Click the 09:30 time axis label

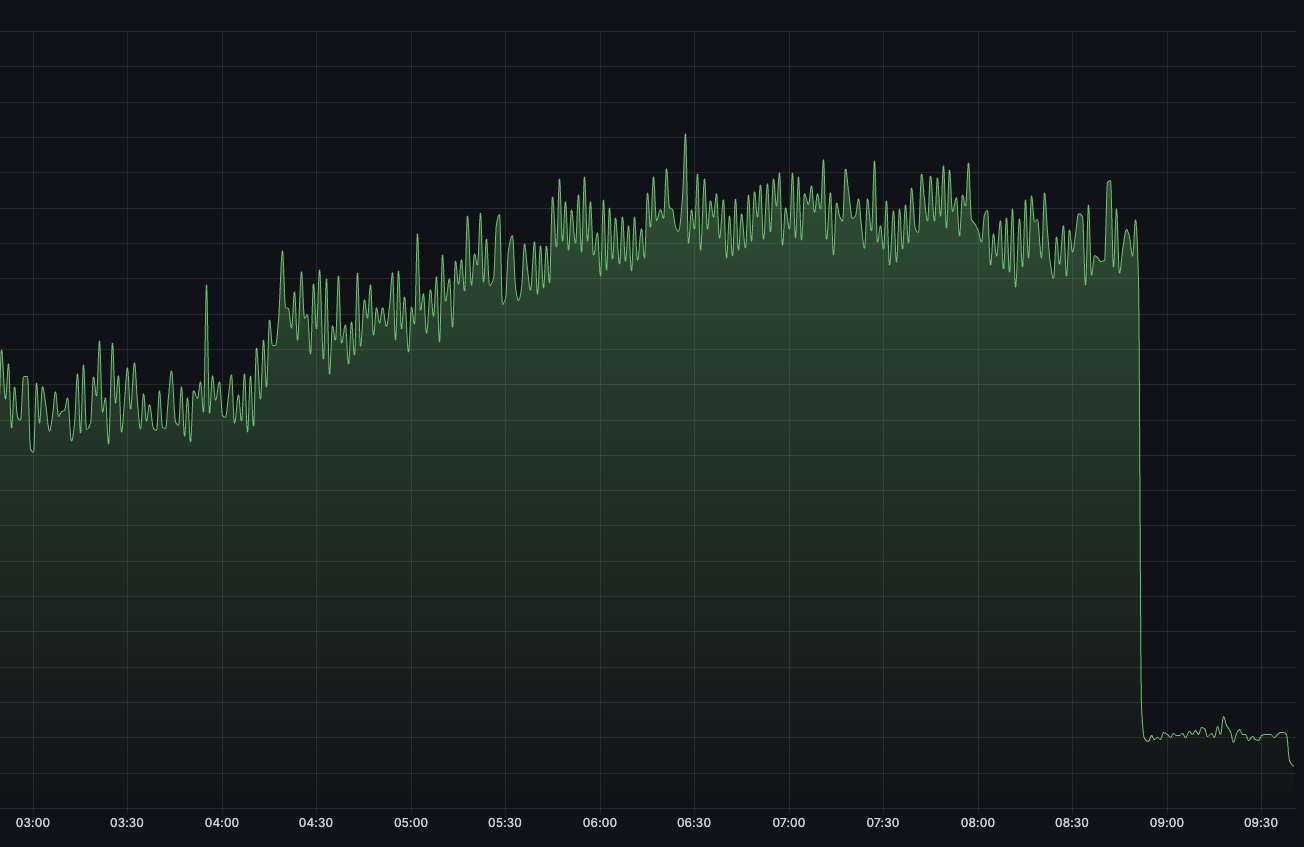(1261, 823)
